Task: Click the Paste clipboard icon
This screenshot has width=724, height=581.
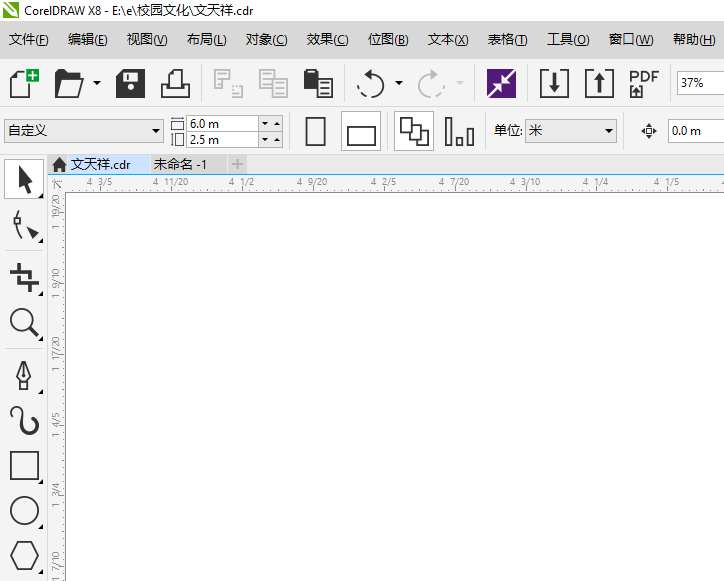Action: point(318,83)
